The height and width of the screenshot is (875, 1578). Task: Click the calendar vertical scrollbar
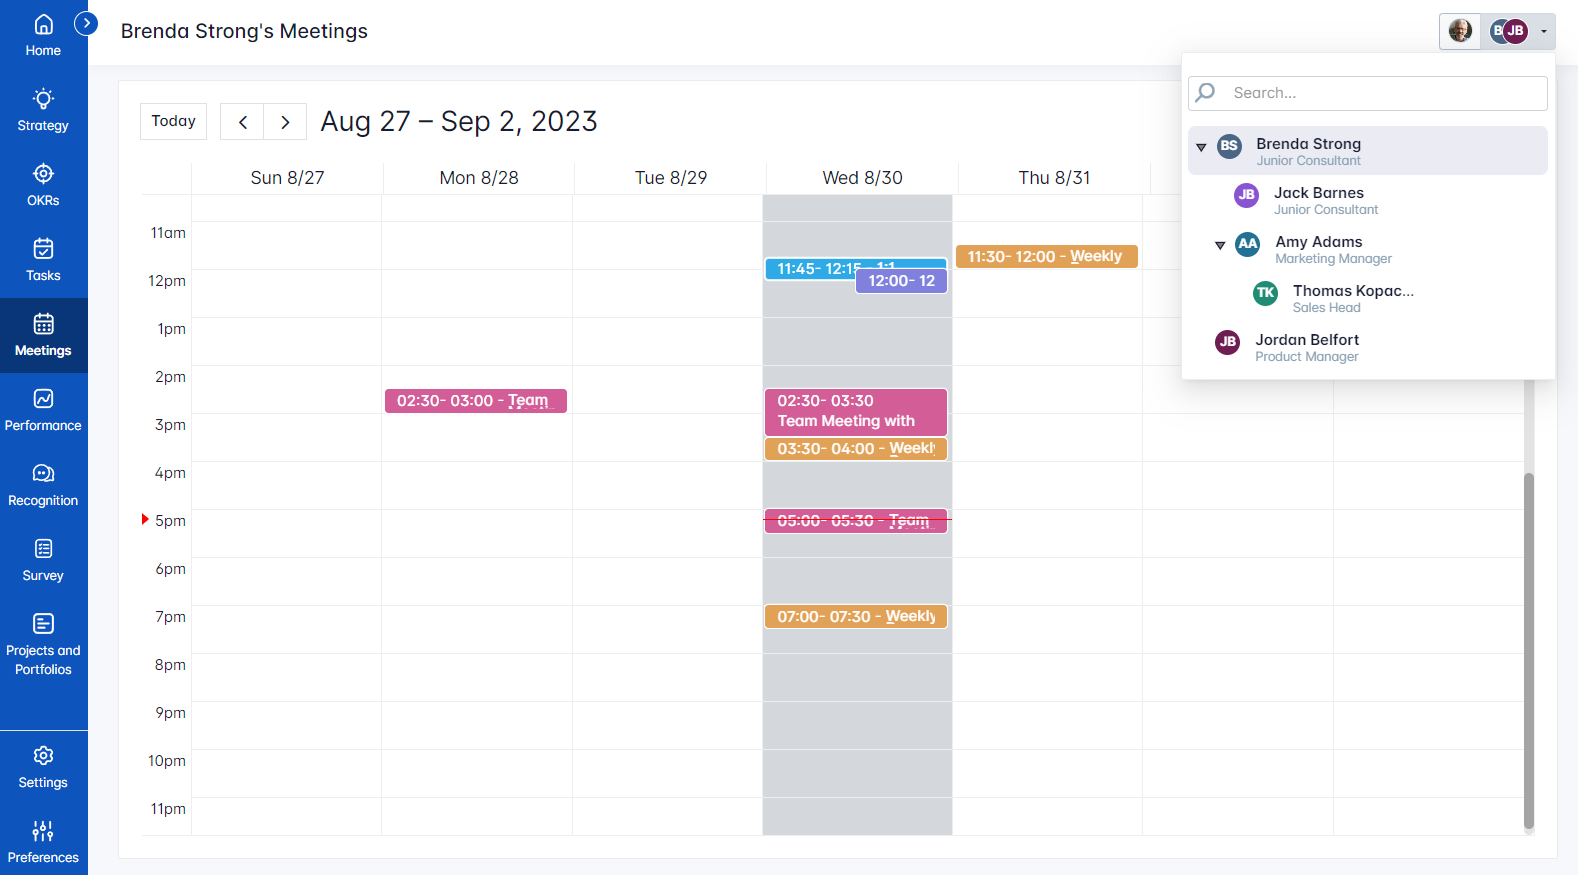click(x=1528, y=650)
